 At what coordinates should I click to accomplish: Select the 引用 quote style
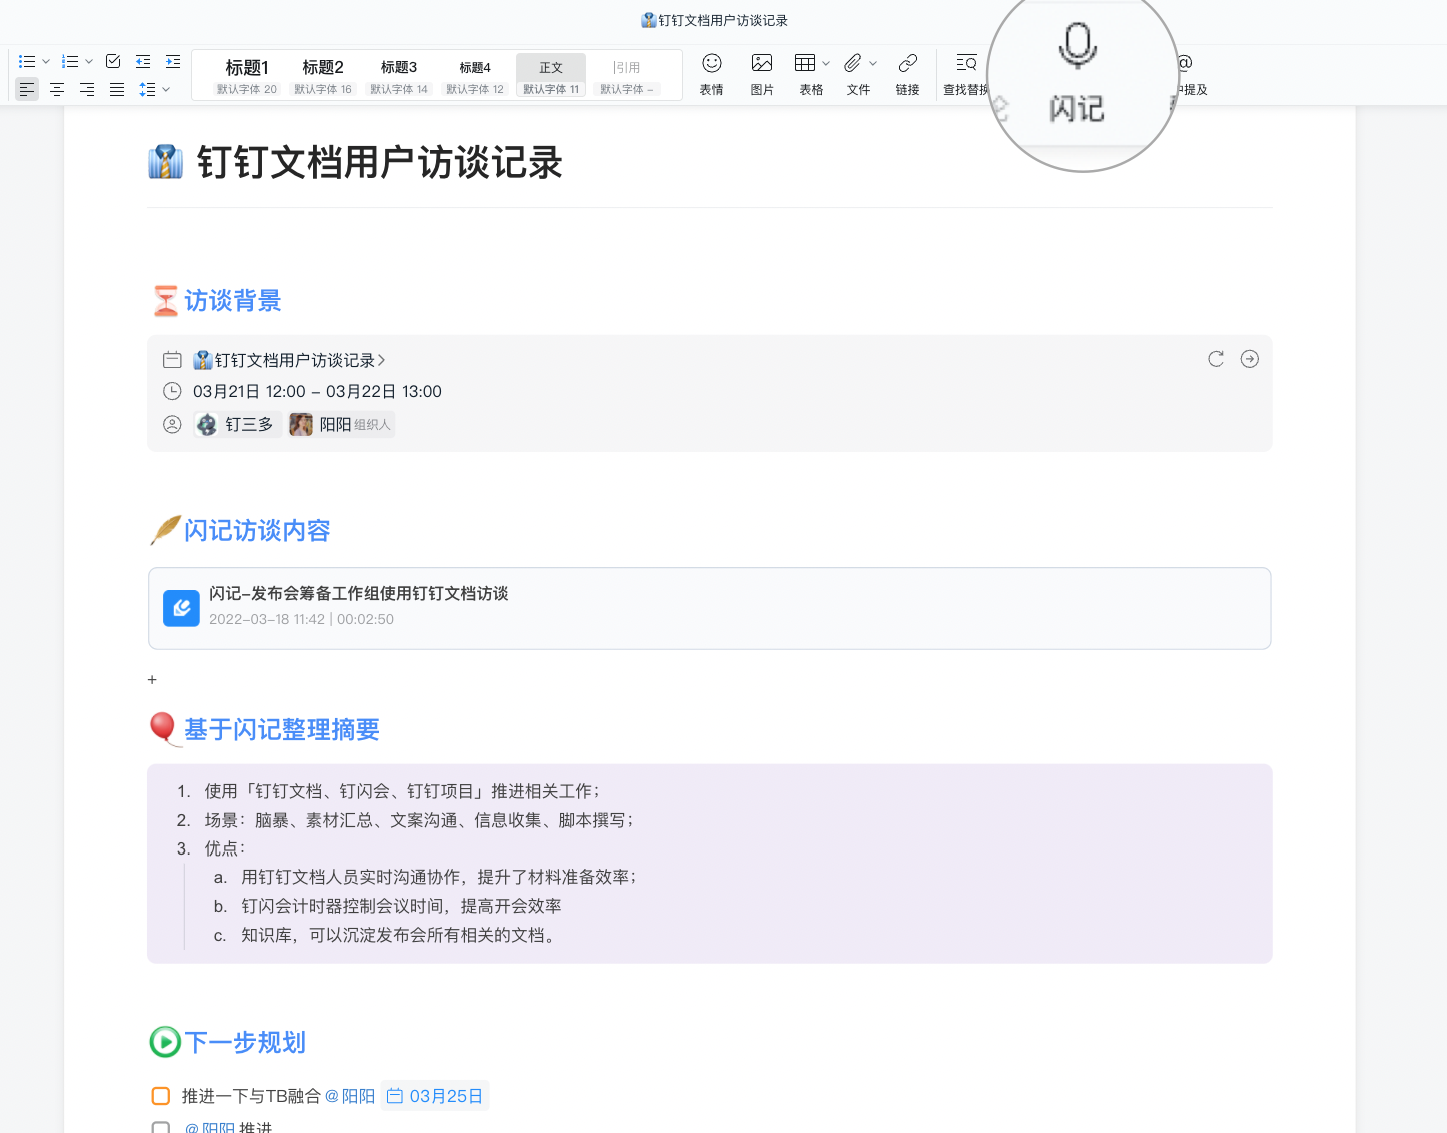pos(627,67)
